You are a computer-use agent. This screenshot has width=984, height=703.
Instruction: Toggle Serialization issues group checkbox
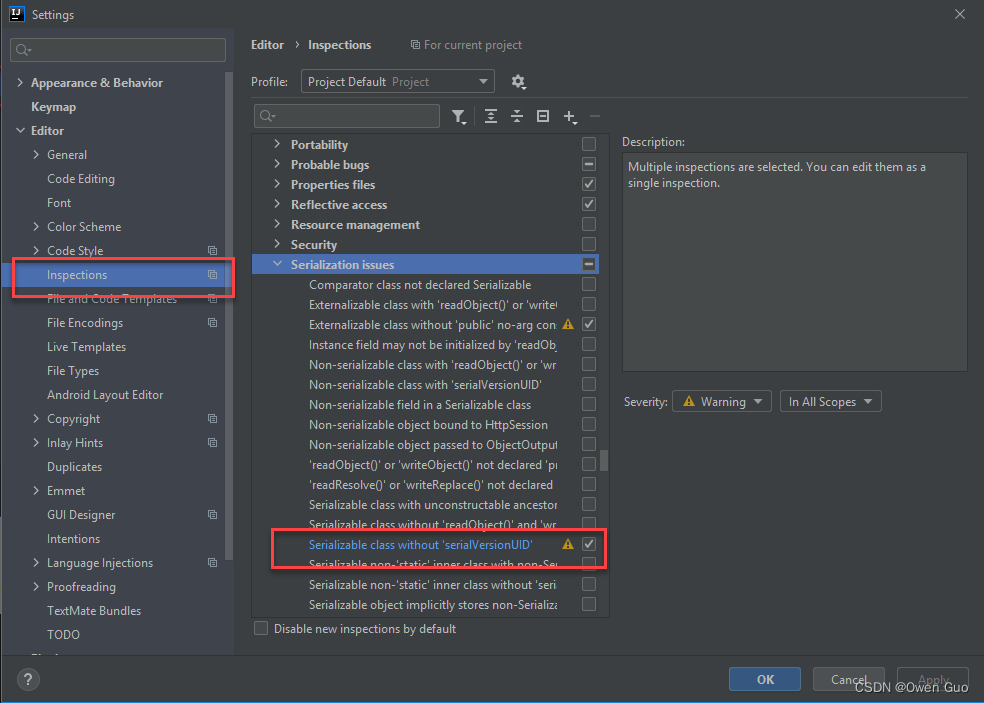[589, 264]
